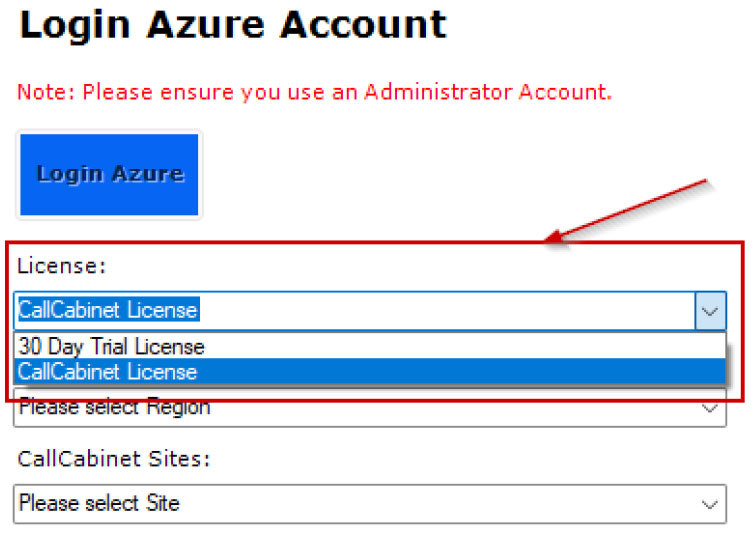Screen dimensions: 756x536
Task: Click the Please select Site text
Action: point(99,503)
